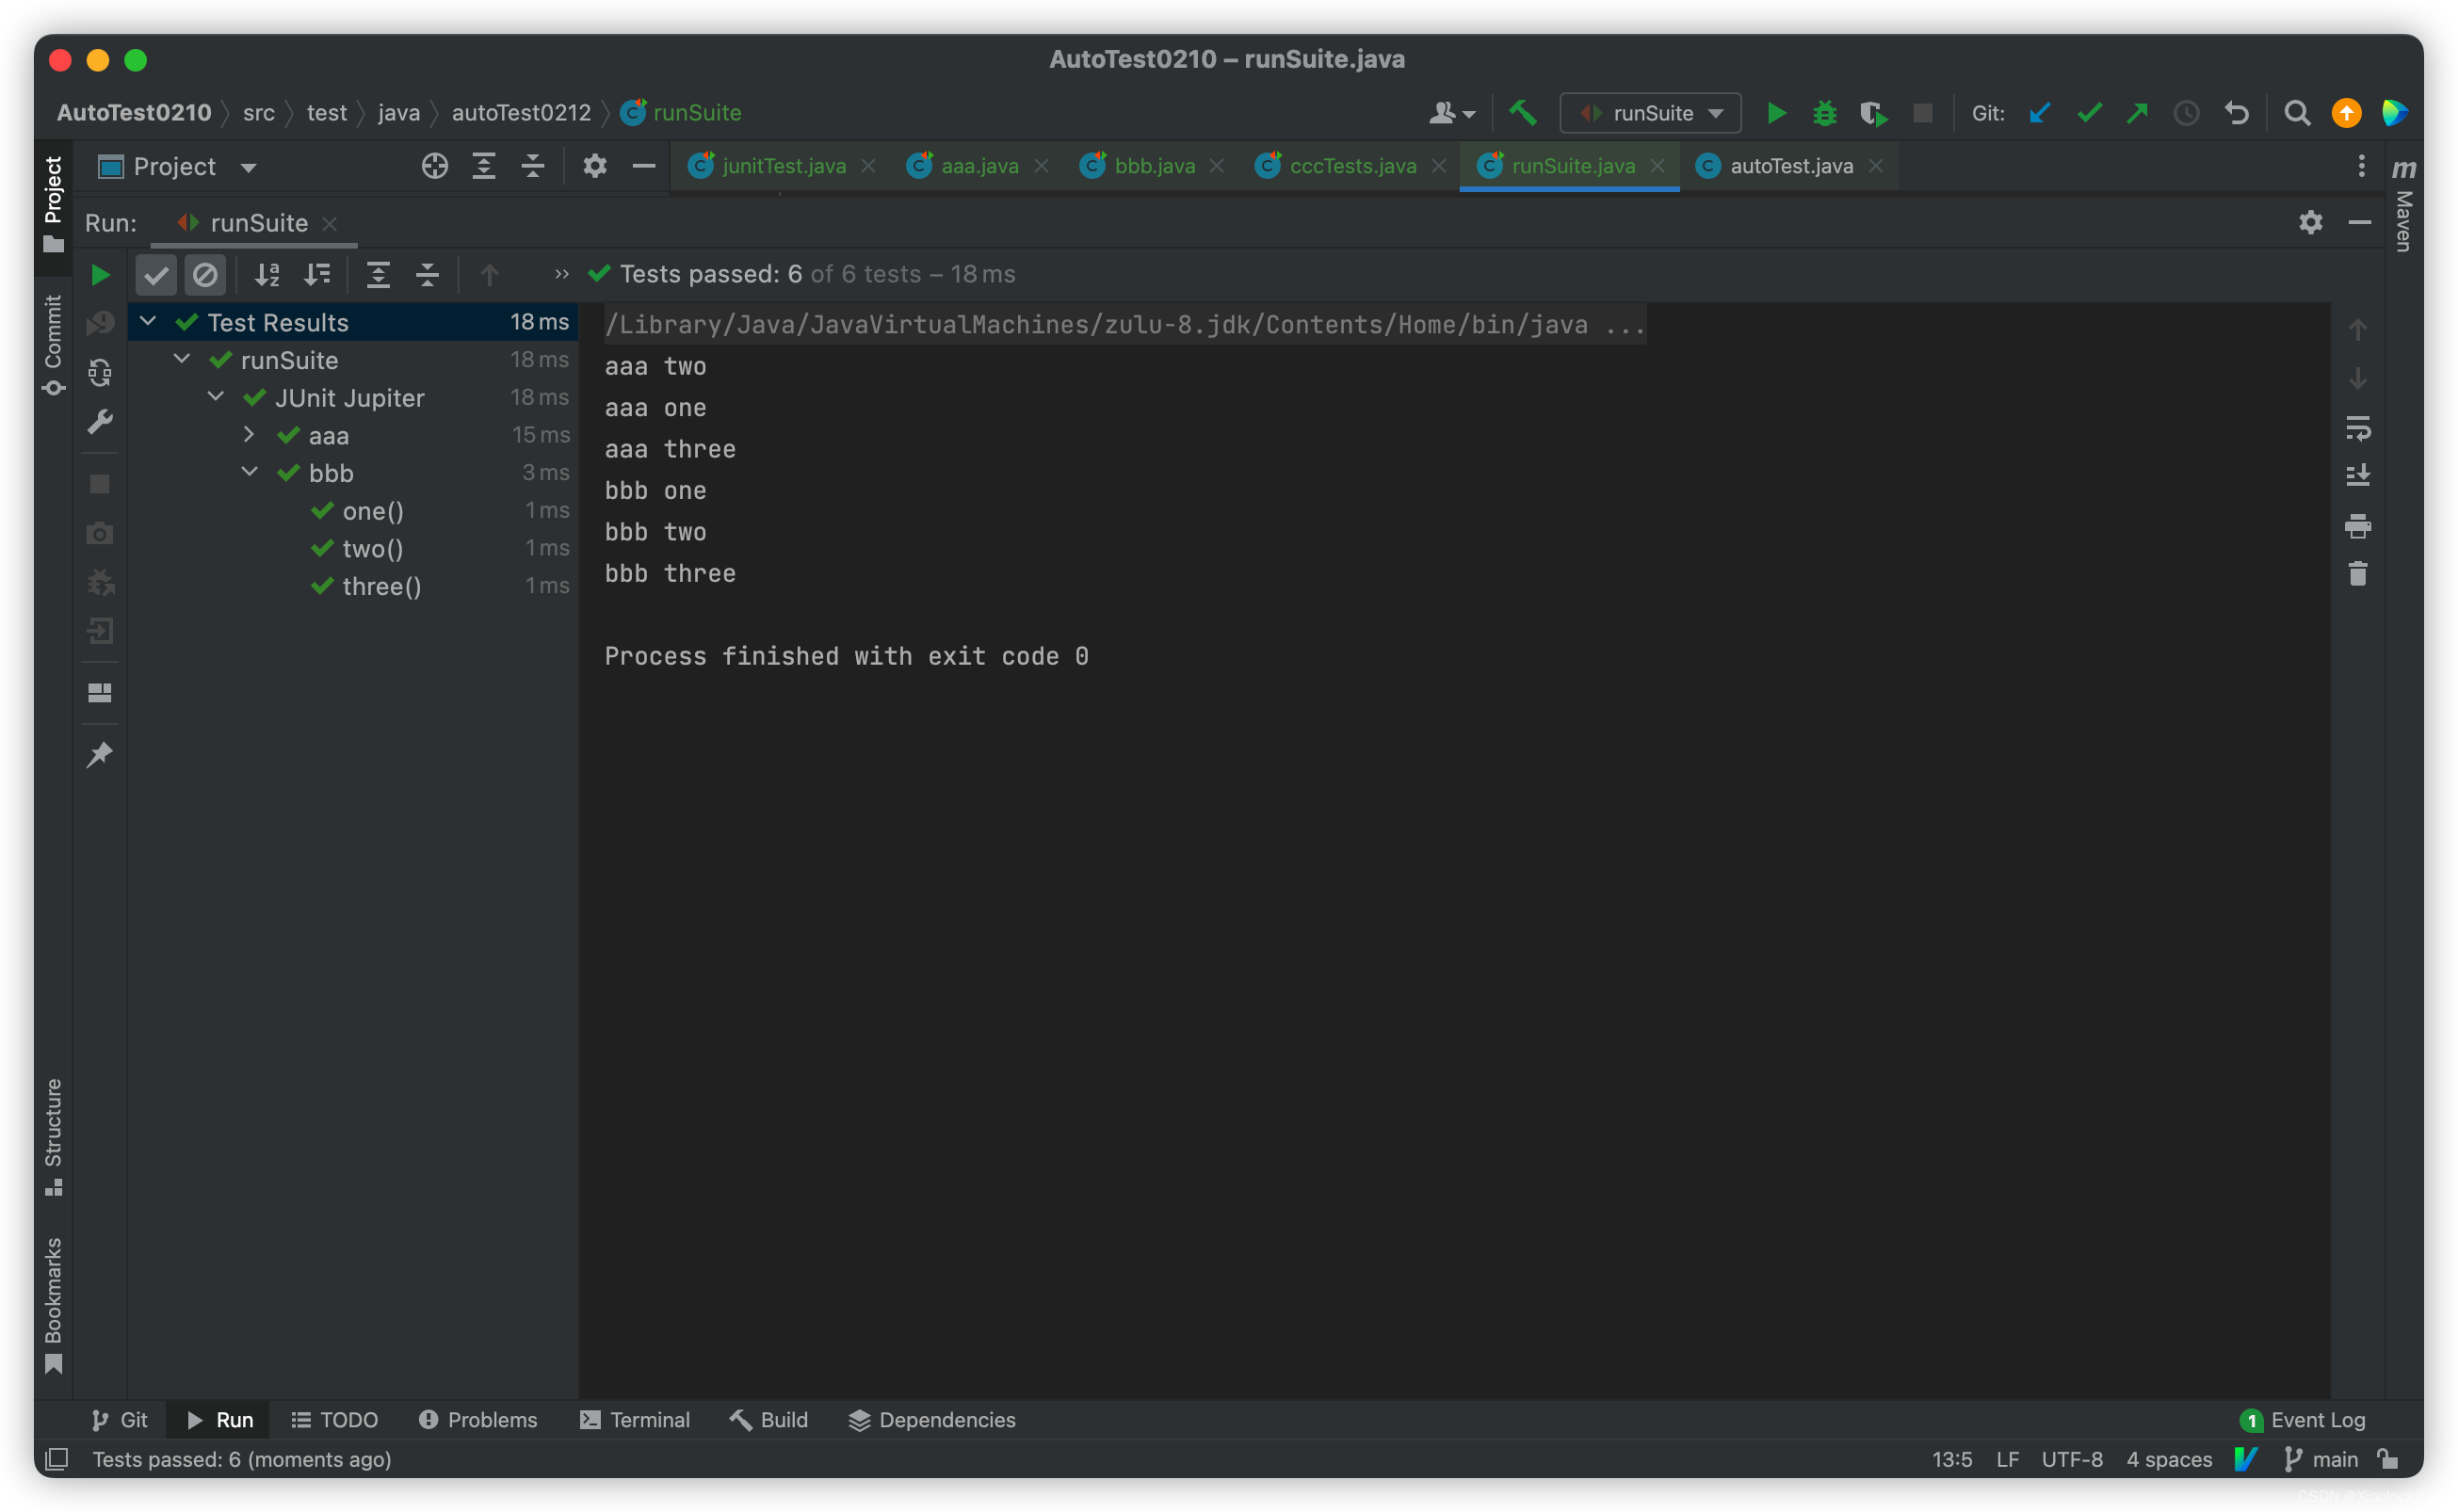Viewport: 2458px width, 1512px height.
Task: Toggle soft-wrap in console output
Action: [x=2357, y=429]
